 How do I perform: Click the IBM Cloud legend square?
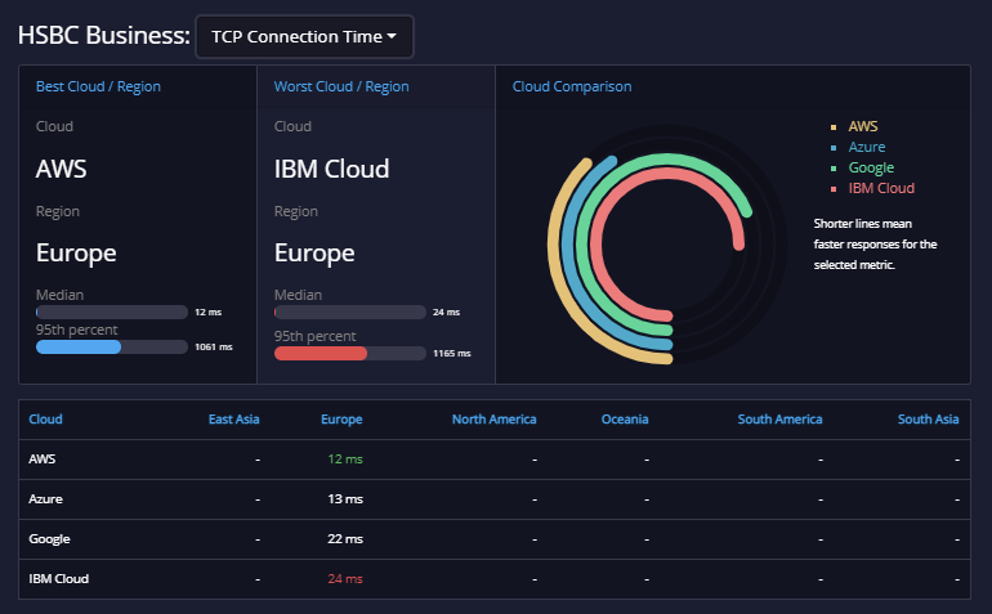click(833, 189)
